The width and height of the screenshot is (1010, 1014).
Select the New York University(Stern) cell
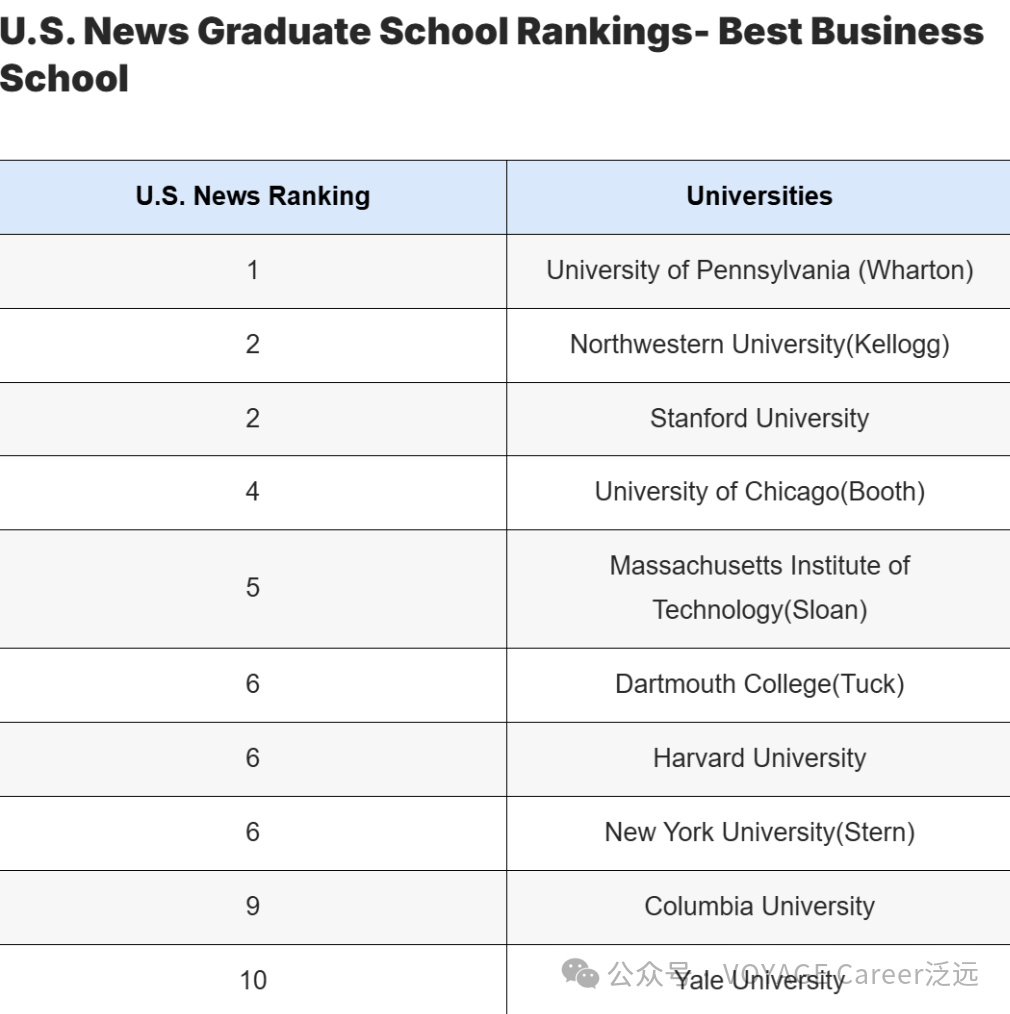pyautogui.click(x=759, y=832)
